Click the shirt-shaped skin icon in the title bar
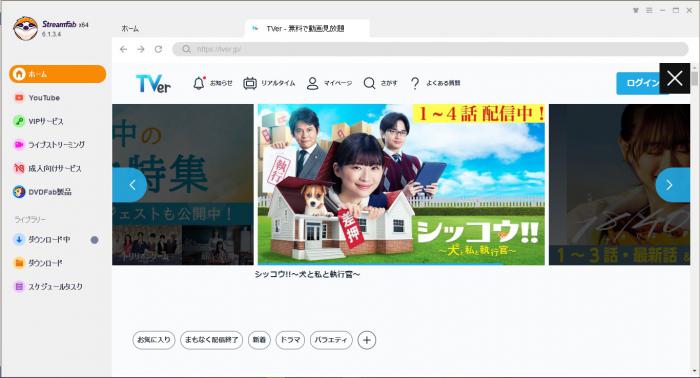This screenshot has width=700, height=378. tap(635, 10)
